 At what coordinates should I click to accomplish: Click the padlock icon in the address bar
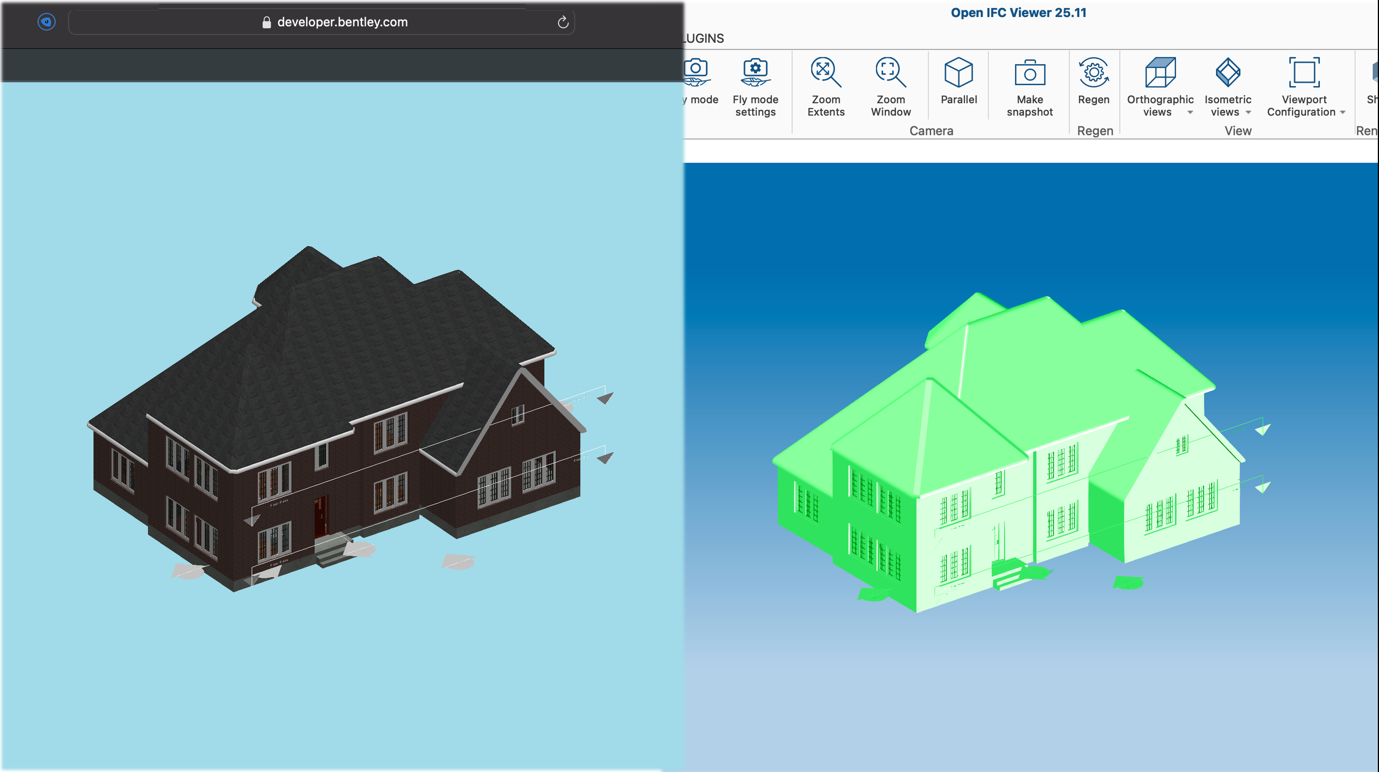pyautogui.click(x=266, y=22)
